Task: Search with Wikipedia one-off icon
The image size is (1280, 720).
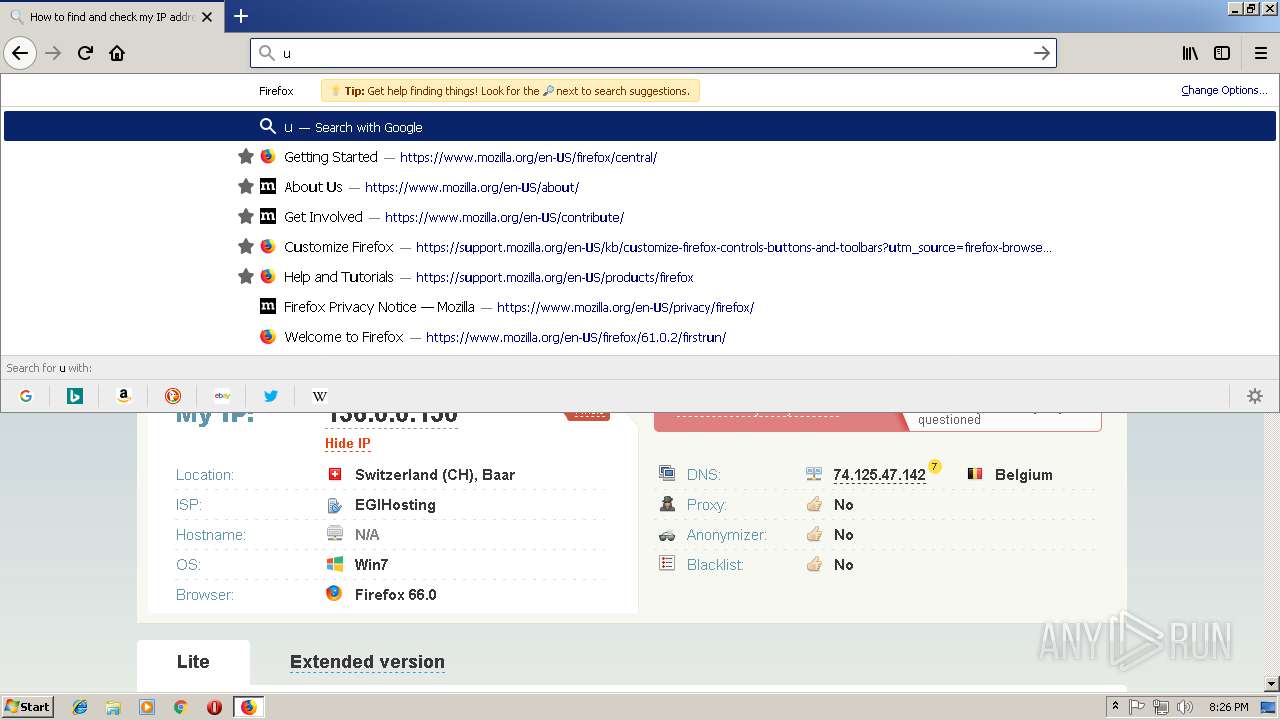Action: click(x=319, y=396)
